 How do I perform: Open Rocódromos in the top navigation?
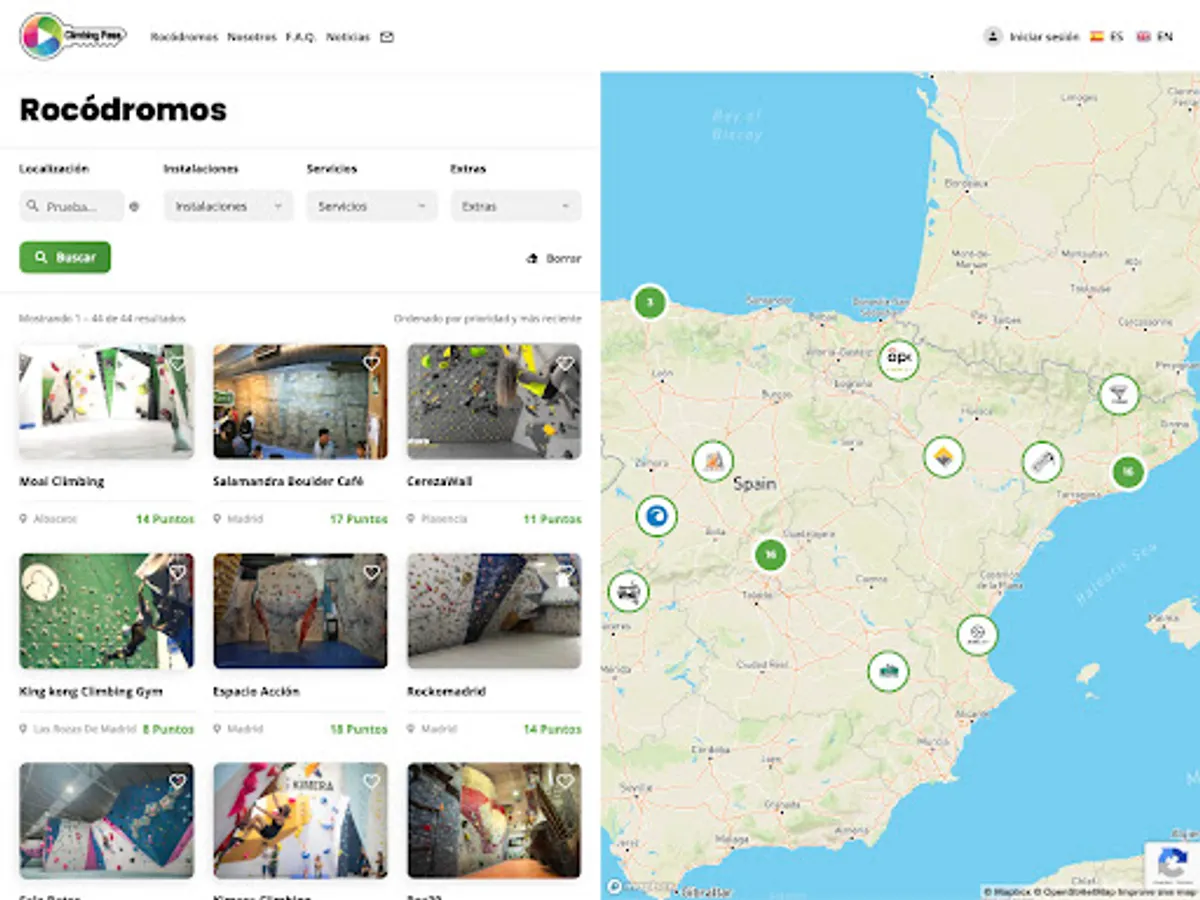184,37
